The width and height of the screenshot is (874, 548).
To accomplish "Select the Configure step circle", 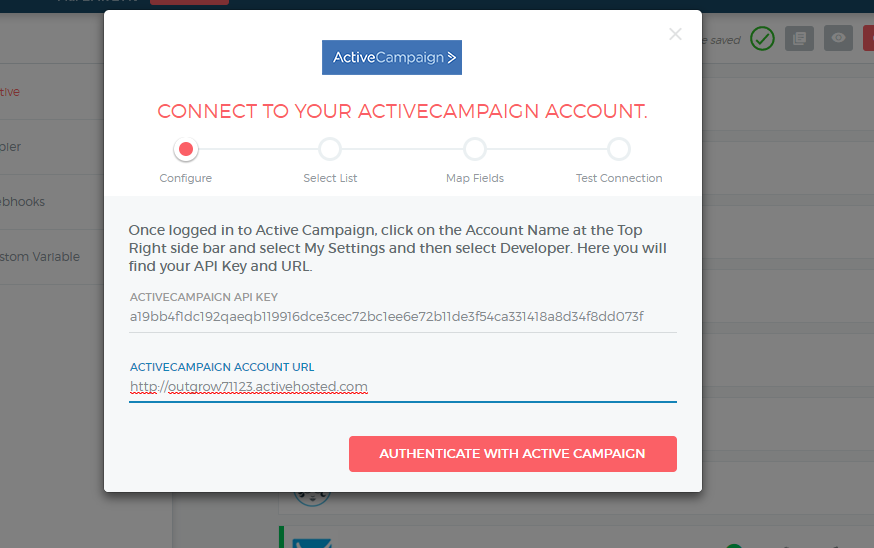I will pos(186,149).
